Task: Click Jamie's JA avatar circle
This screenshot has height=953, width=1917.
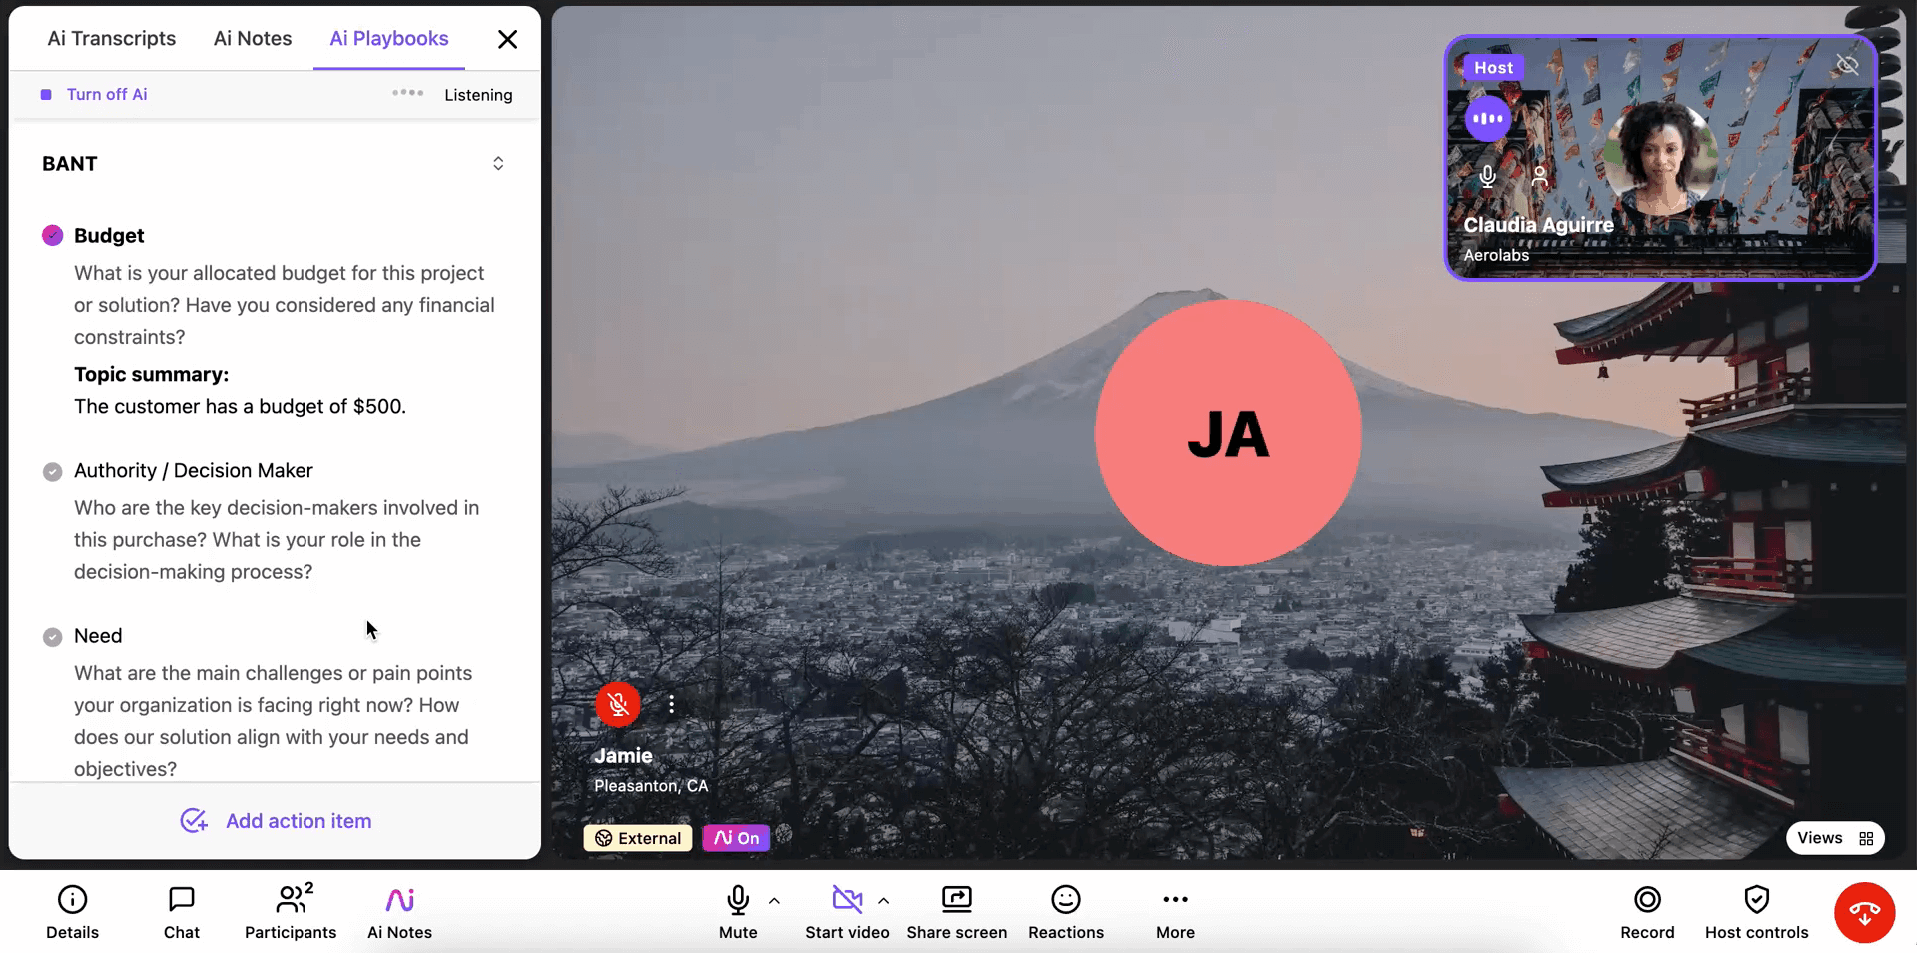Action: [1227, 432]
